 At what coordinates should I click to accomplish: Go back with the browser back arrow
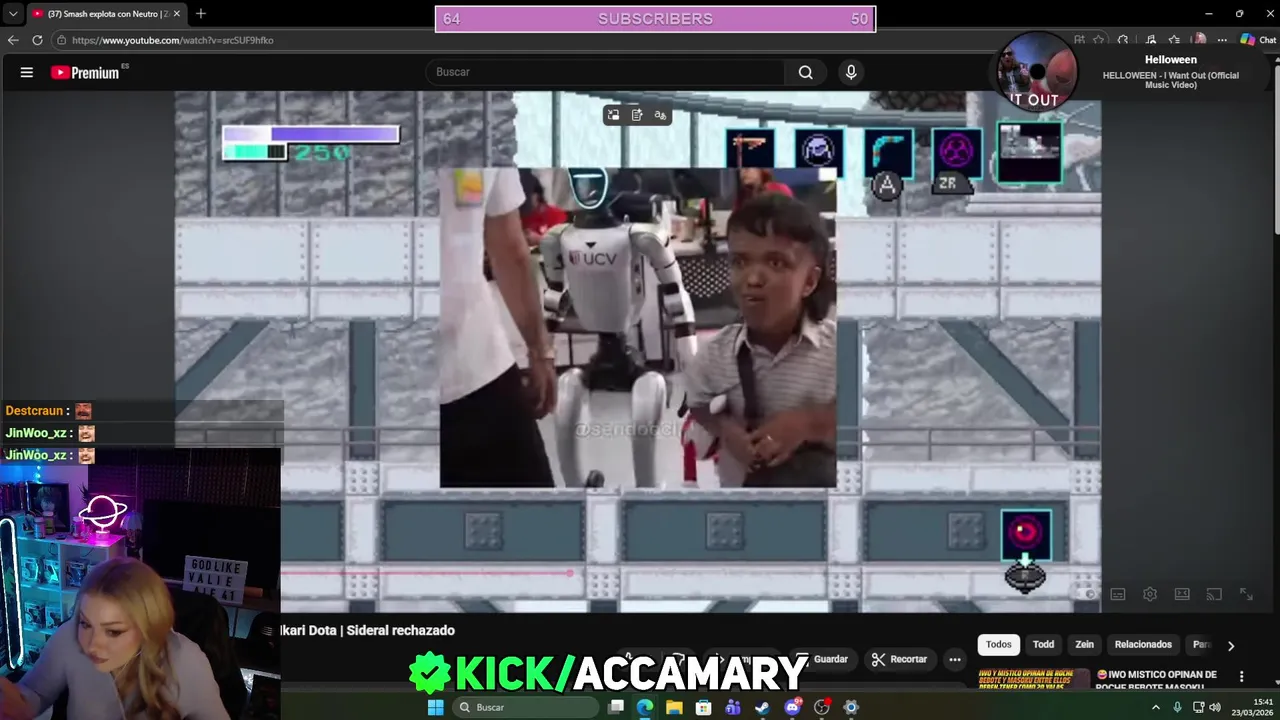13,40
